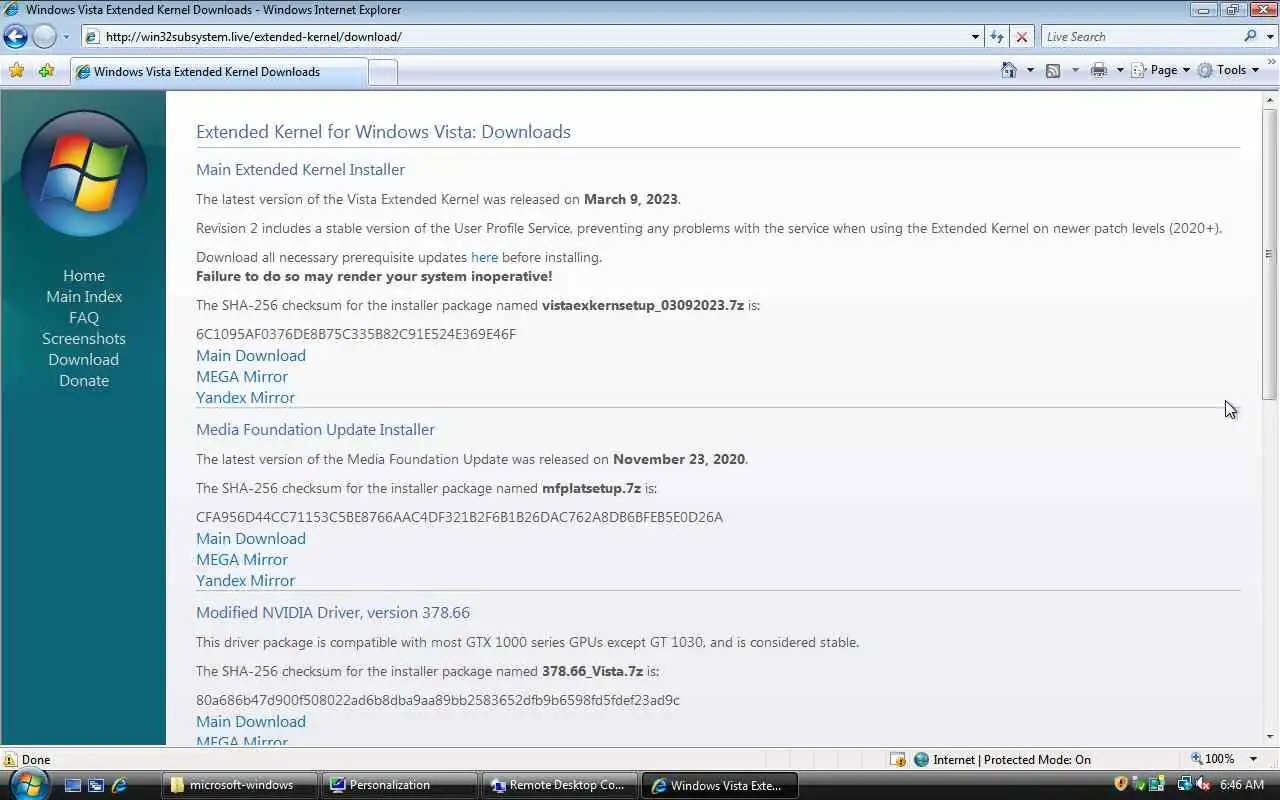Click the Home toolbar icon
The height and width of the screenshot is (800, 1280).
pos(1009,70)
